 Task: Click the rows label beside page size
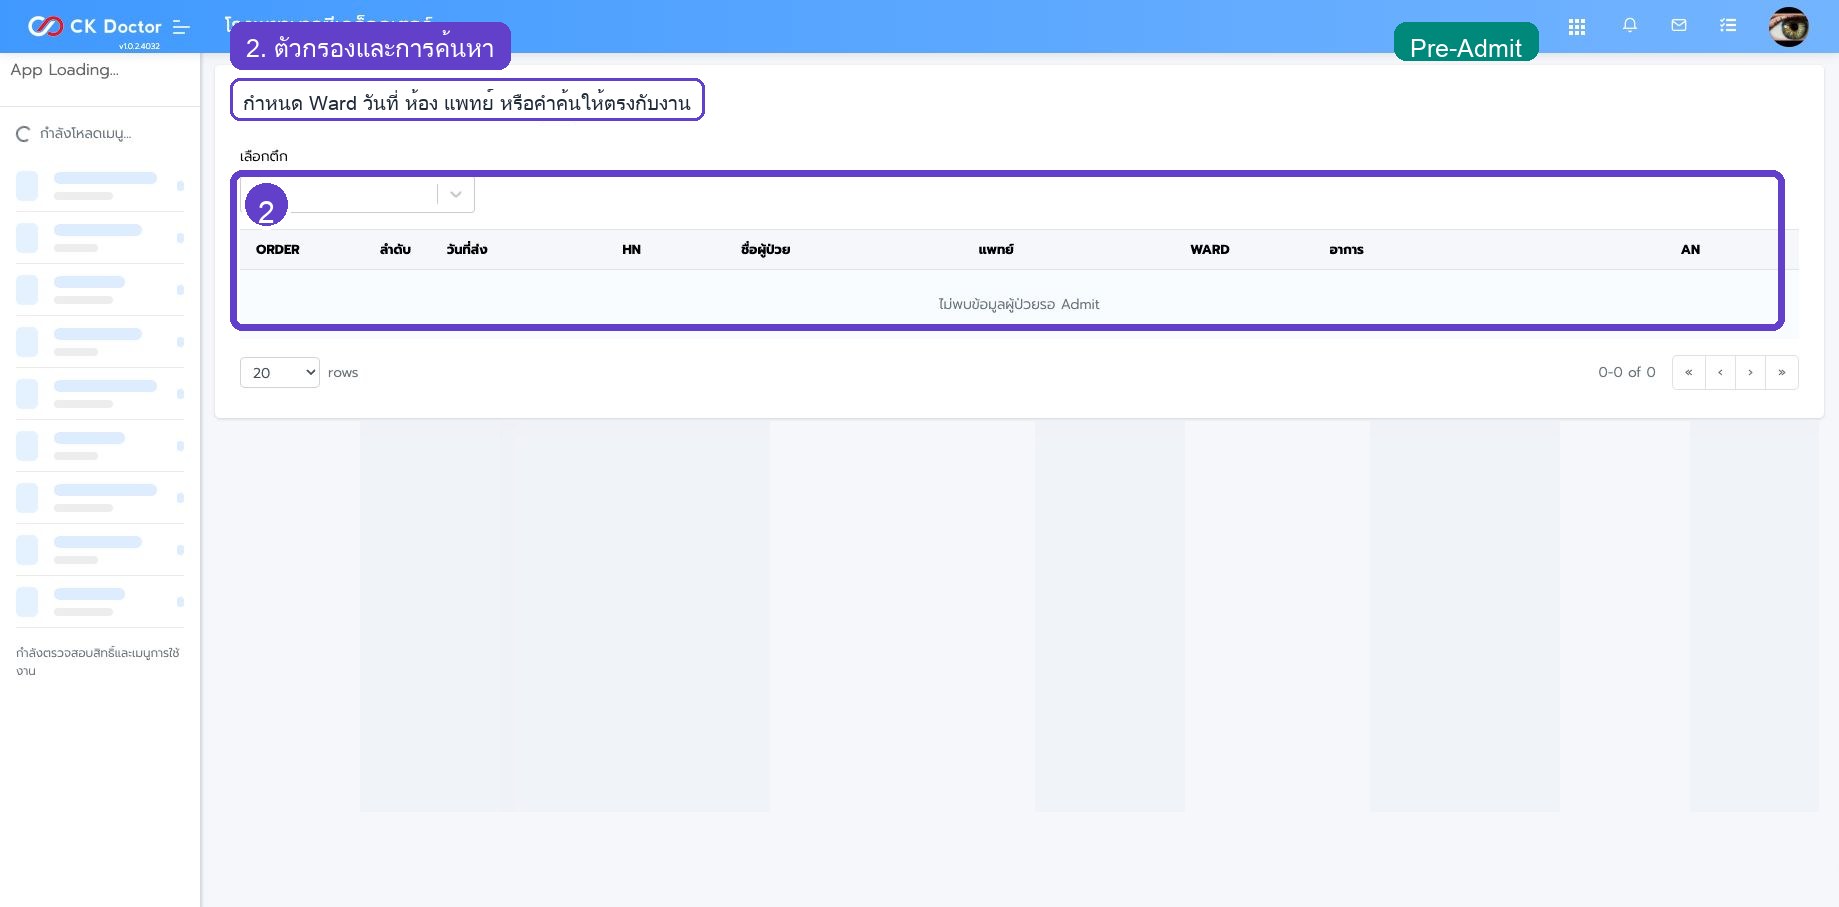pos(343,372)
